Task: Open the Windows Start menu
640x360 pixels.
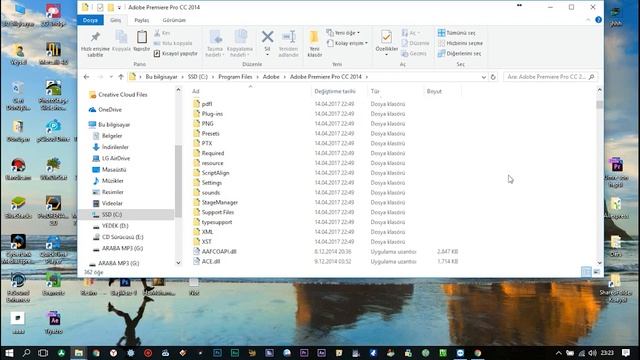Action: click(x=9, y=353)
